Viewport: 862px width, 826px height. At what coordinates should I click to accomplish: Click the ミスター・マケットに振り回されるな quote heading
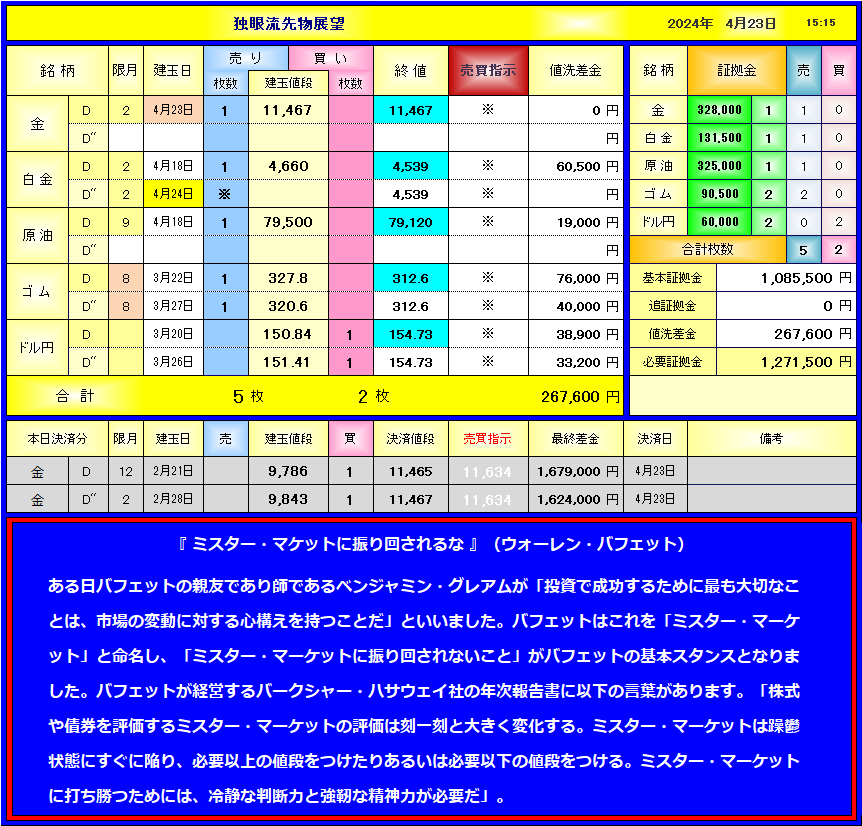click(328, 544)
